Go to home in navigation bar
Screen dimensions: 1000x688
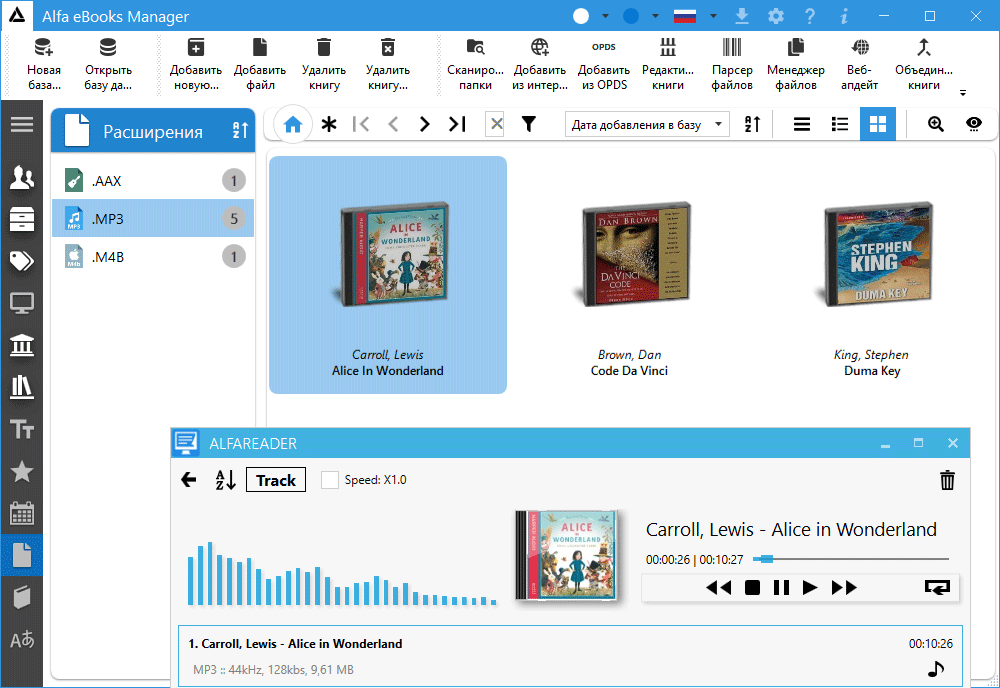tap(292, 124)
